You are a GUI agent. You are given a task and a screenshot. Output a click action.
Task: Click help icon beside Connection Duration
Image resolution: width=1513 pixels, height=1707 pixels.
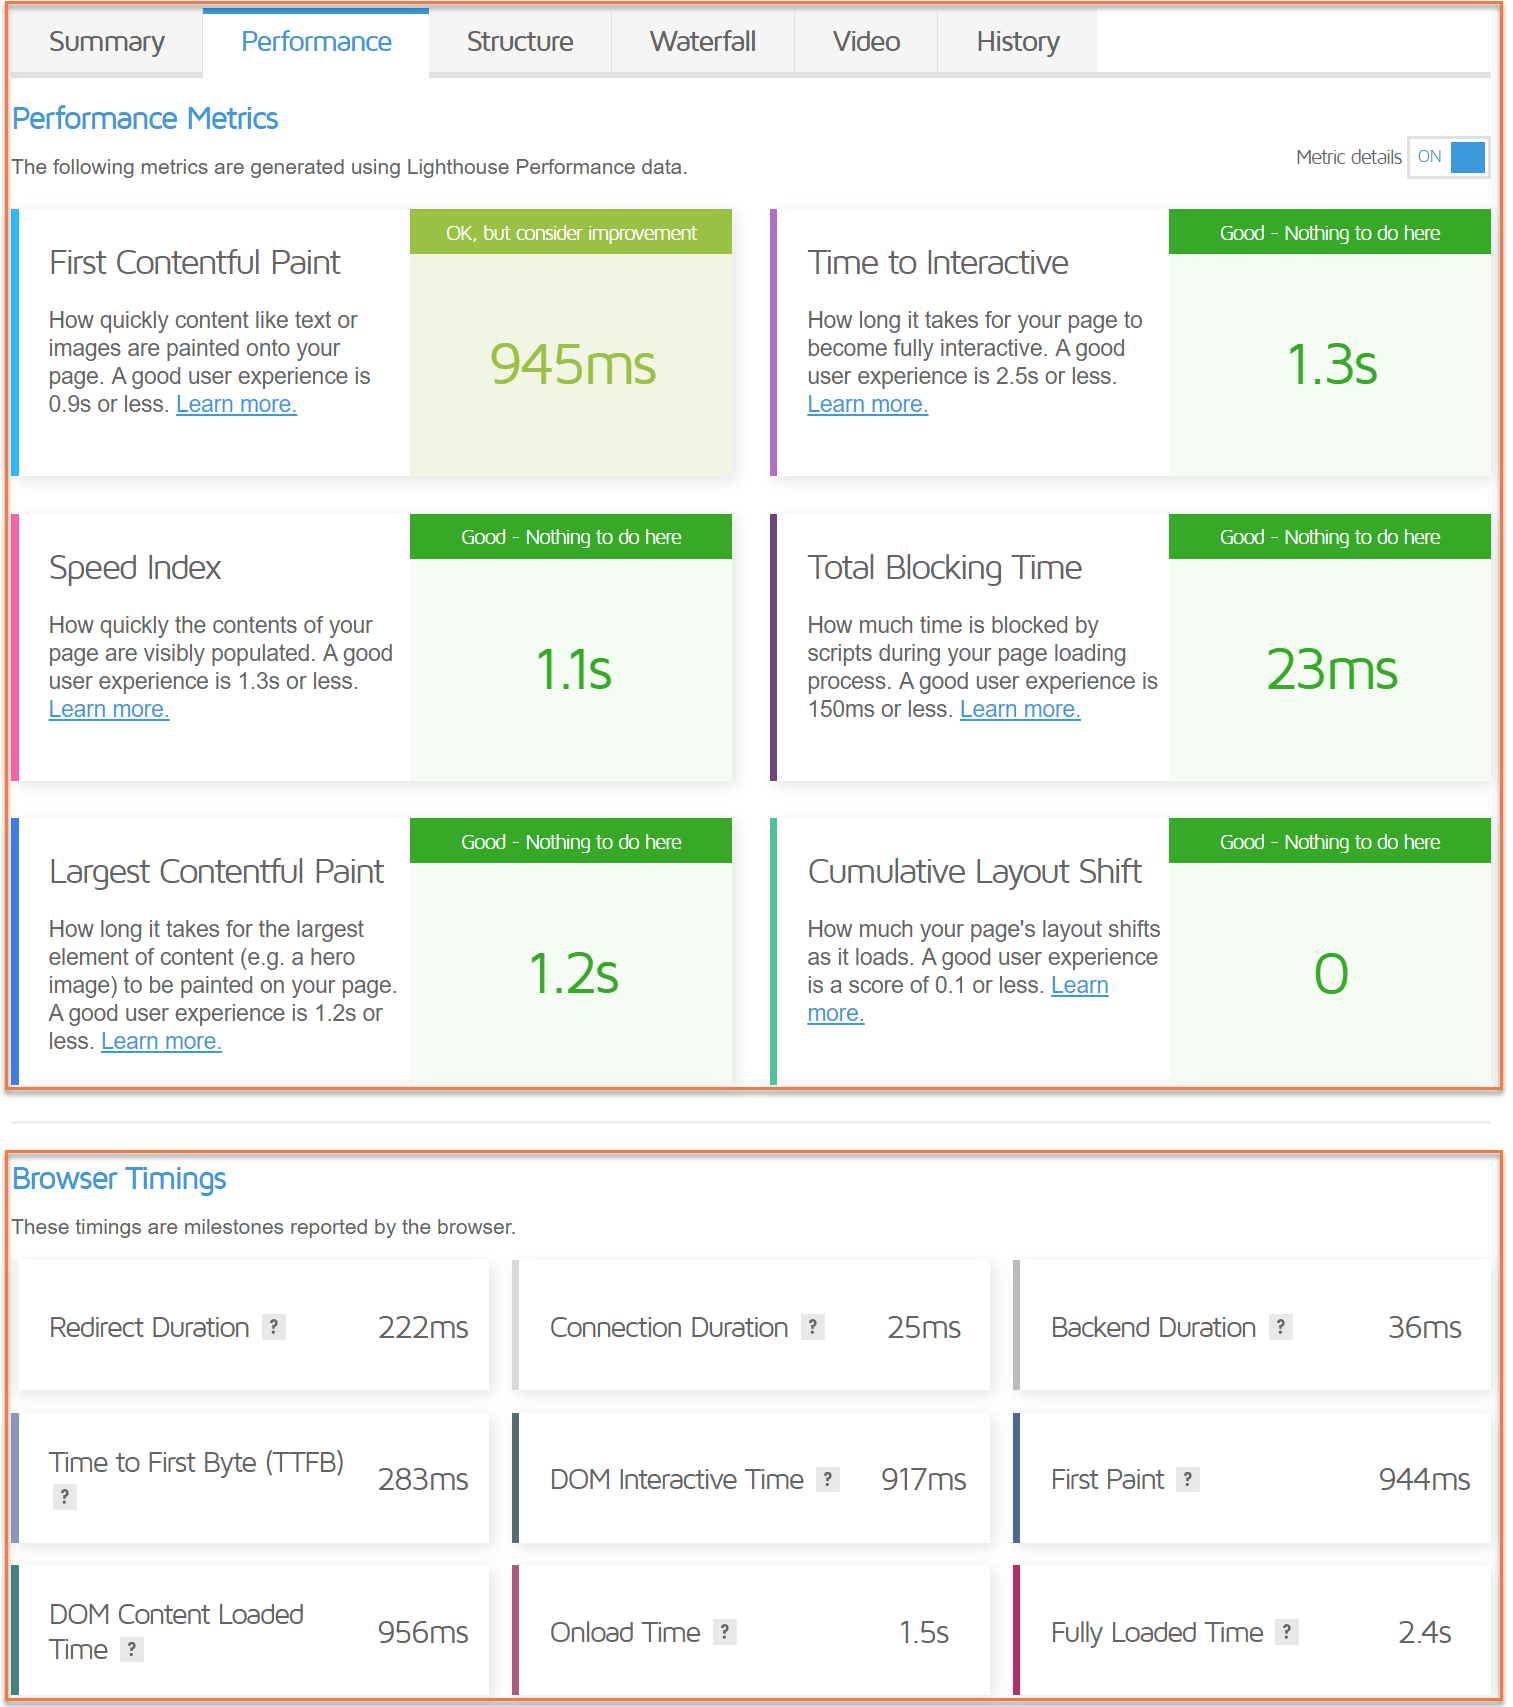pos(813,1327)
